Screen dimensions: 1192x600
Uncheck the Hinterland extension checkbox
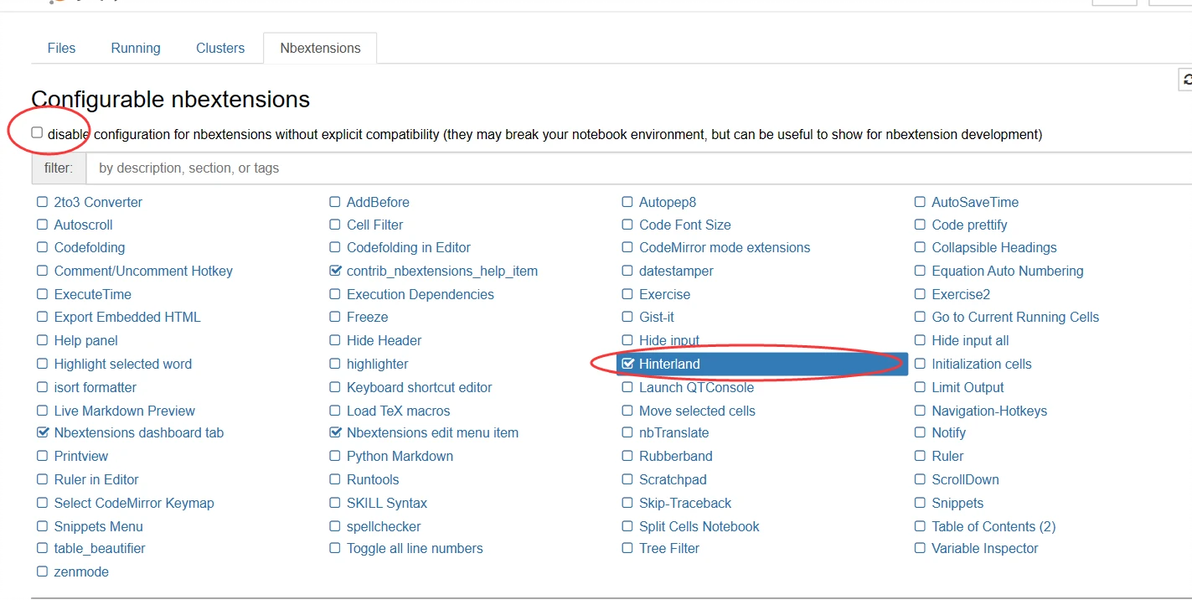(628, 364)
